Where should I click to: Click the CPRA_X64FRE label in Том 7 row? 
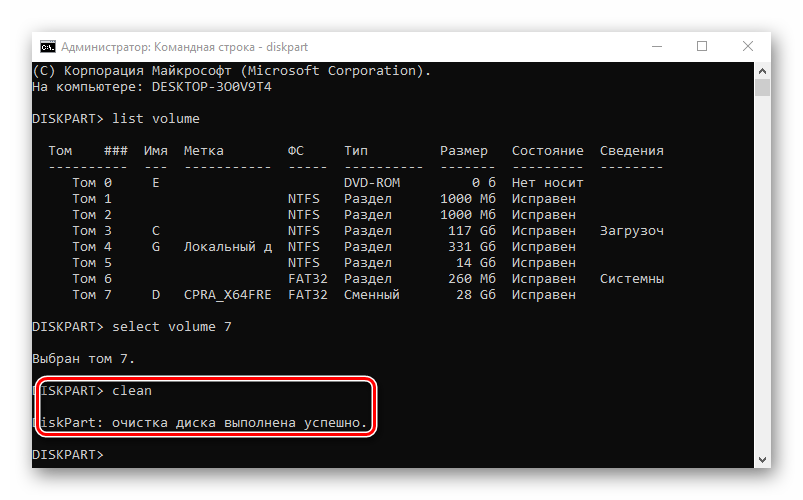click(x=227, y=295)
